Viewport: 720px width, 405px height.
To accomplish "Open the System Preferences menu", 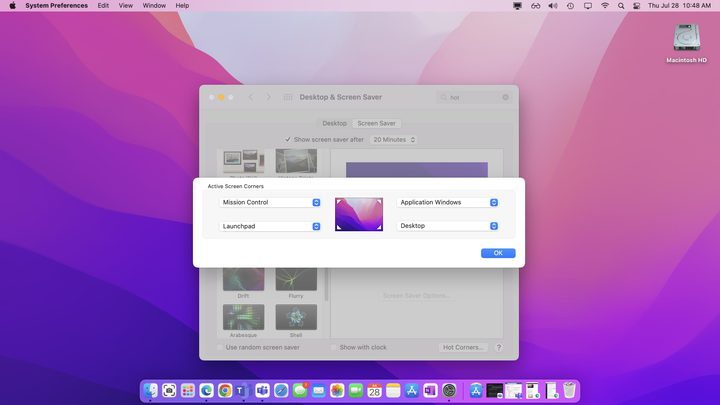I will [56, 6].
